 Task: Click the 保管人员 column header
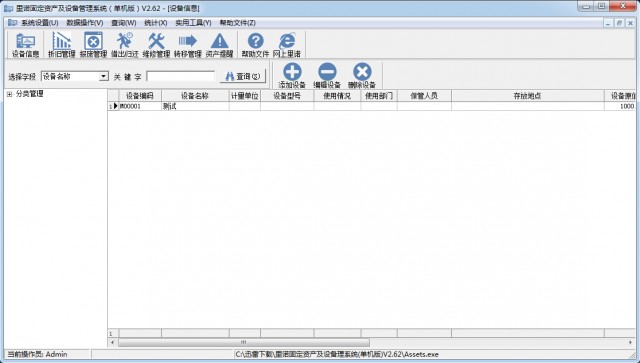(424, 96)
